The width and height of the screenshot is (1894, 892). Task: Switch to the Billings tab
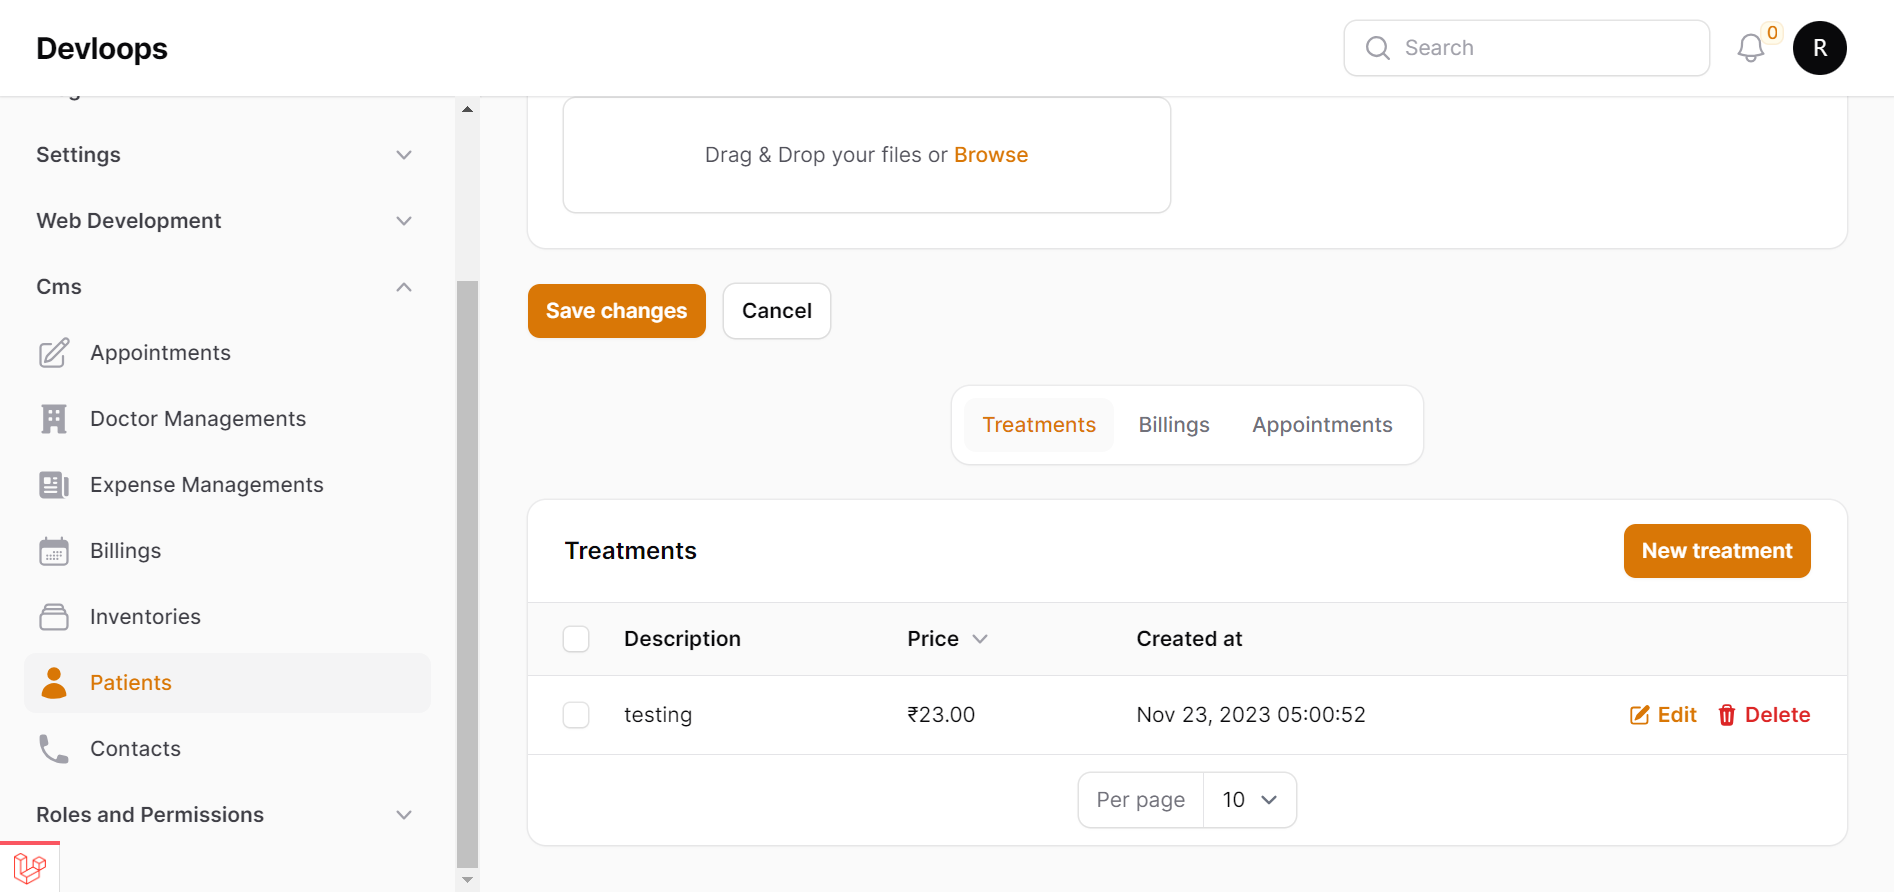pos(1174,425)
